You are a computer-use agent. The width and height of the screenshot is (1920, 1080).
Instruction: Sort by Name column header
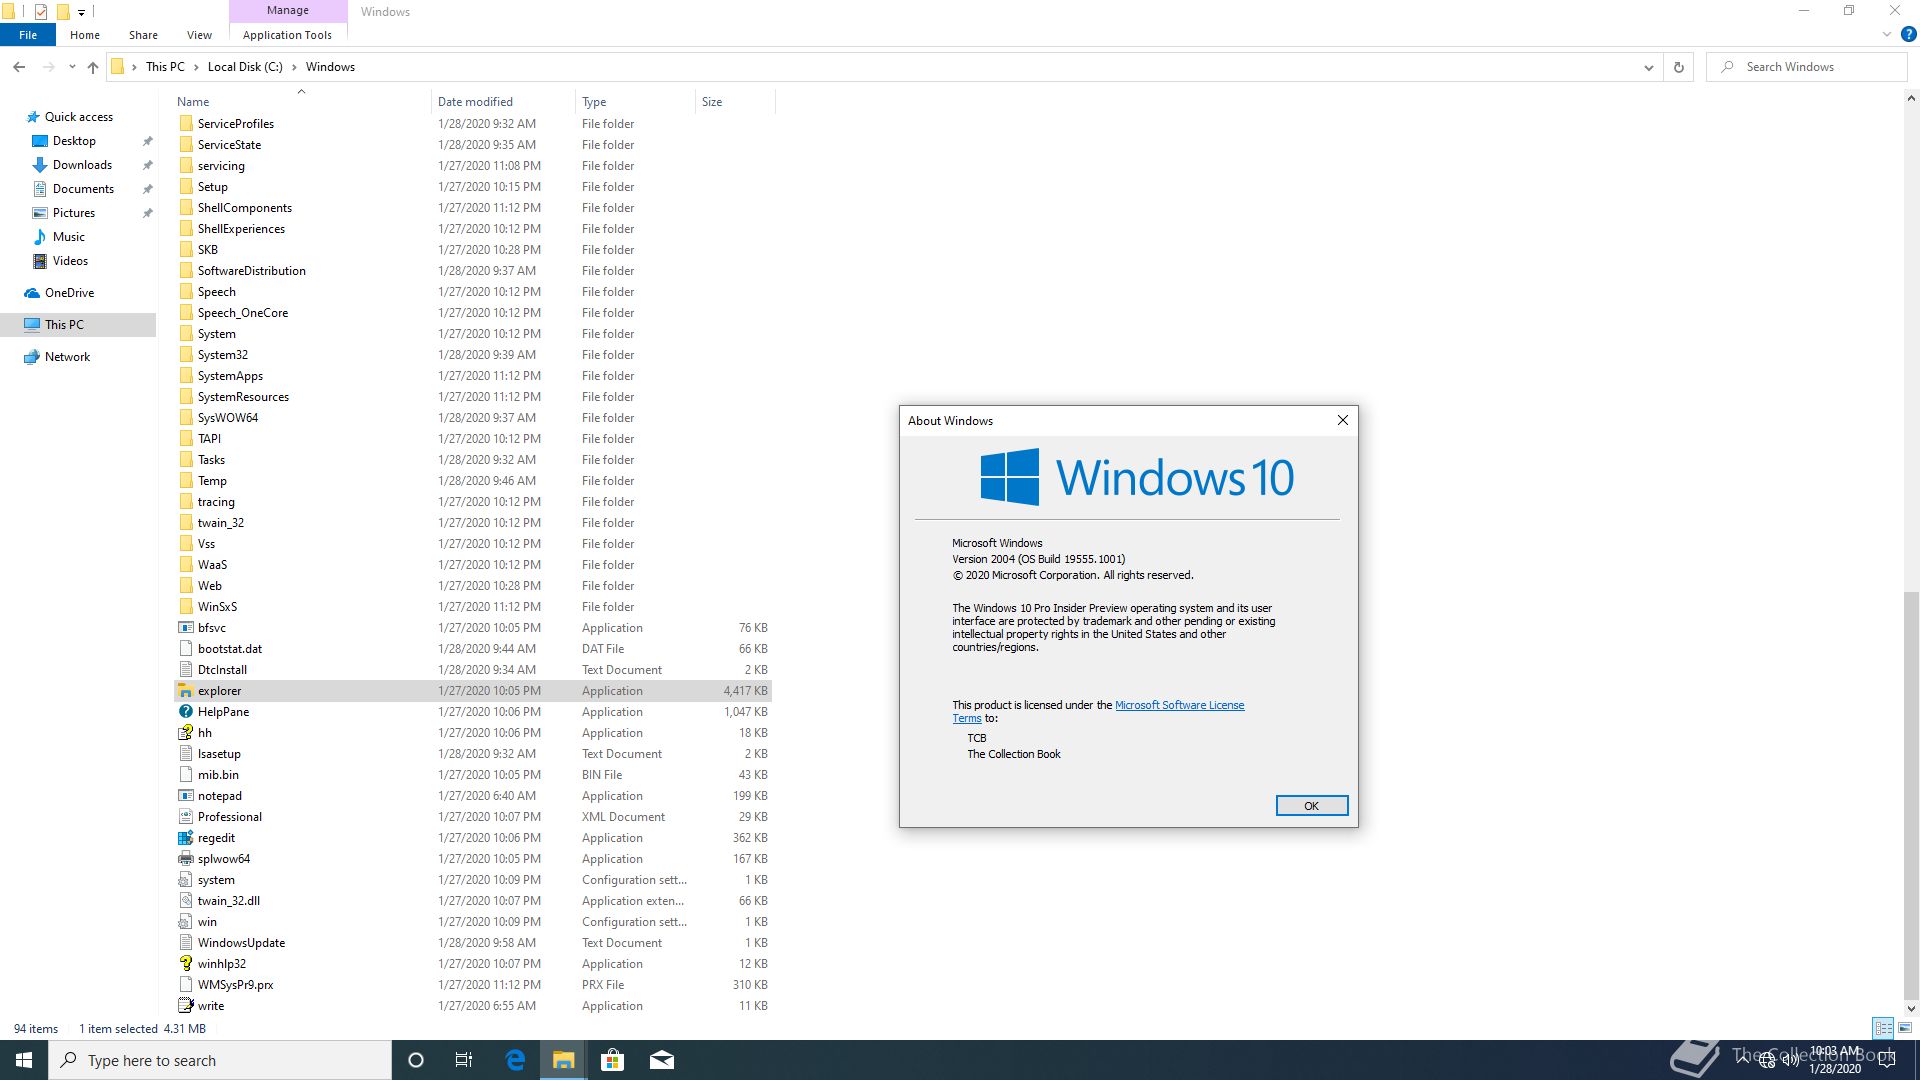(300, 102)
